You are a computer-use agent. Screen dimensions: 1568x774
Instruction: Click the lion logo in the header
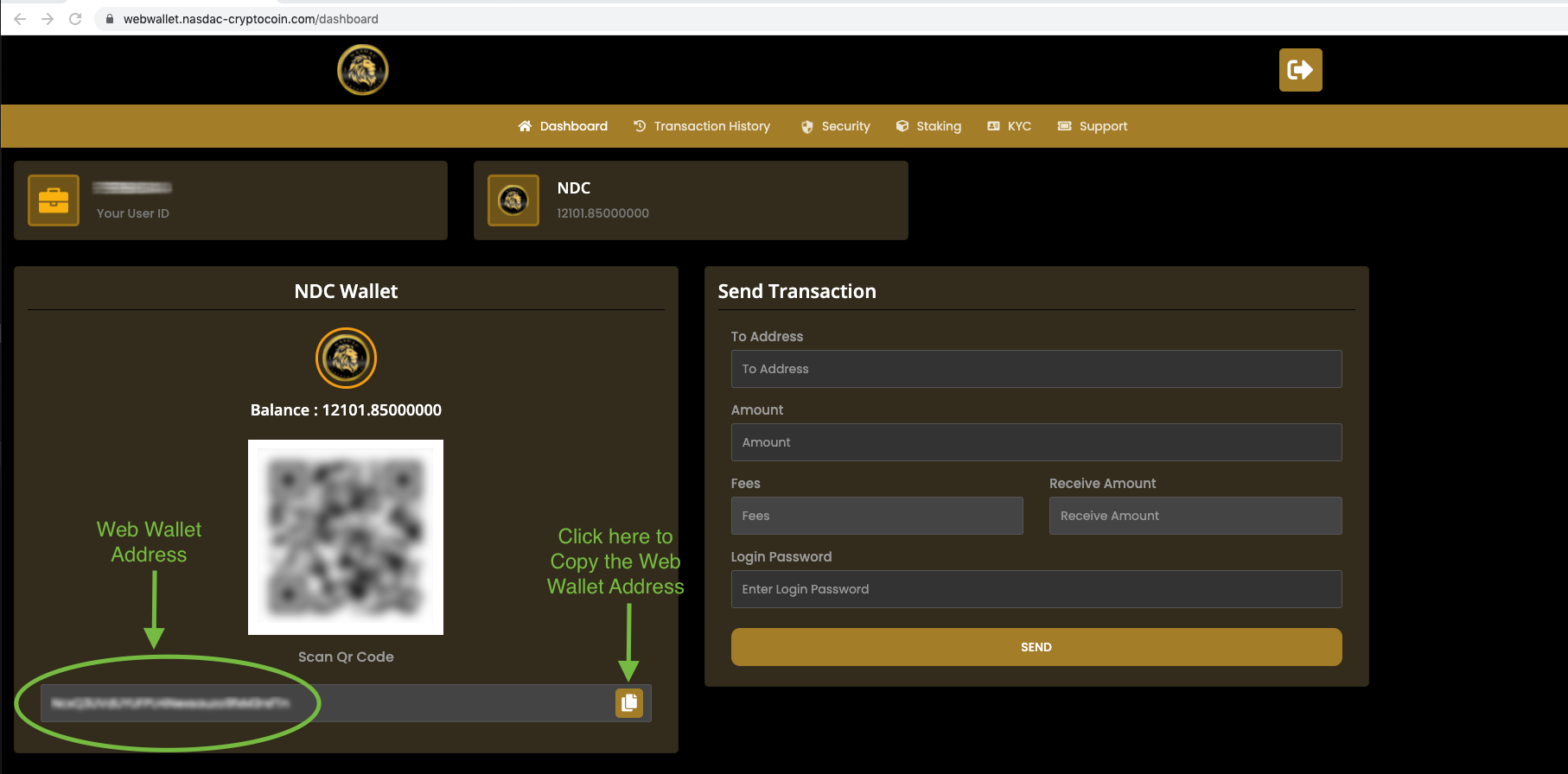[x=363, y=70]
